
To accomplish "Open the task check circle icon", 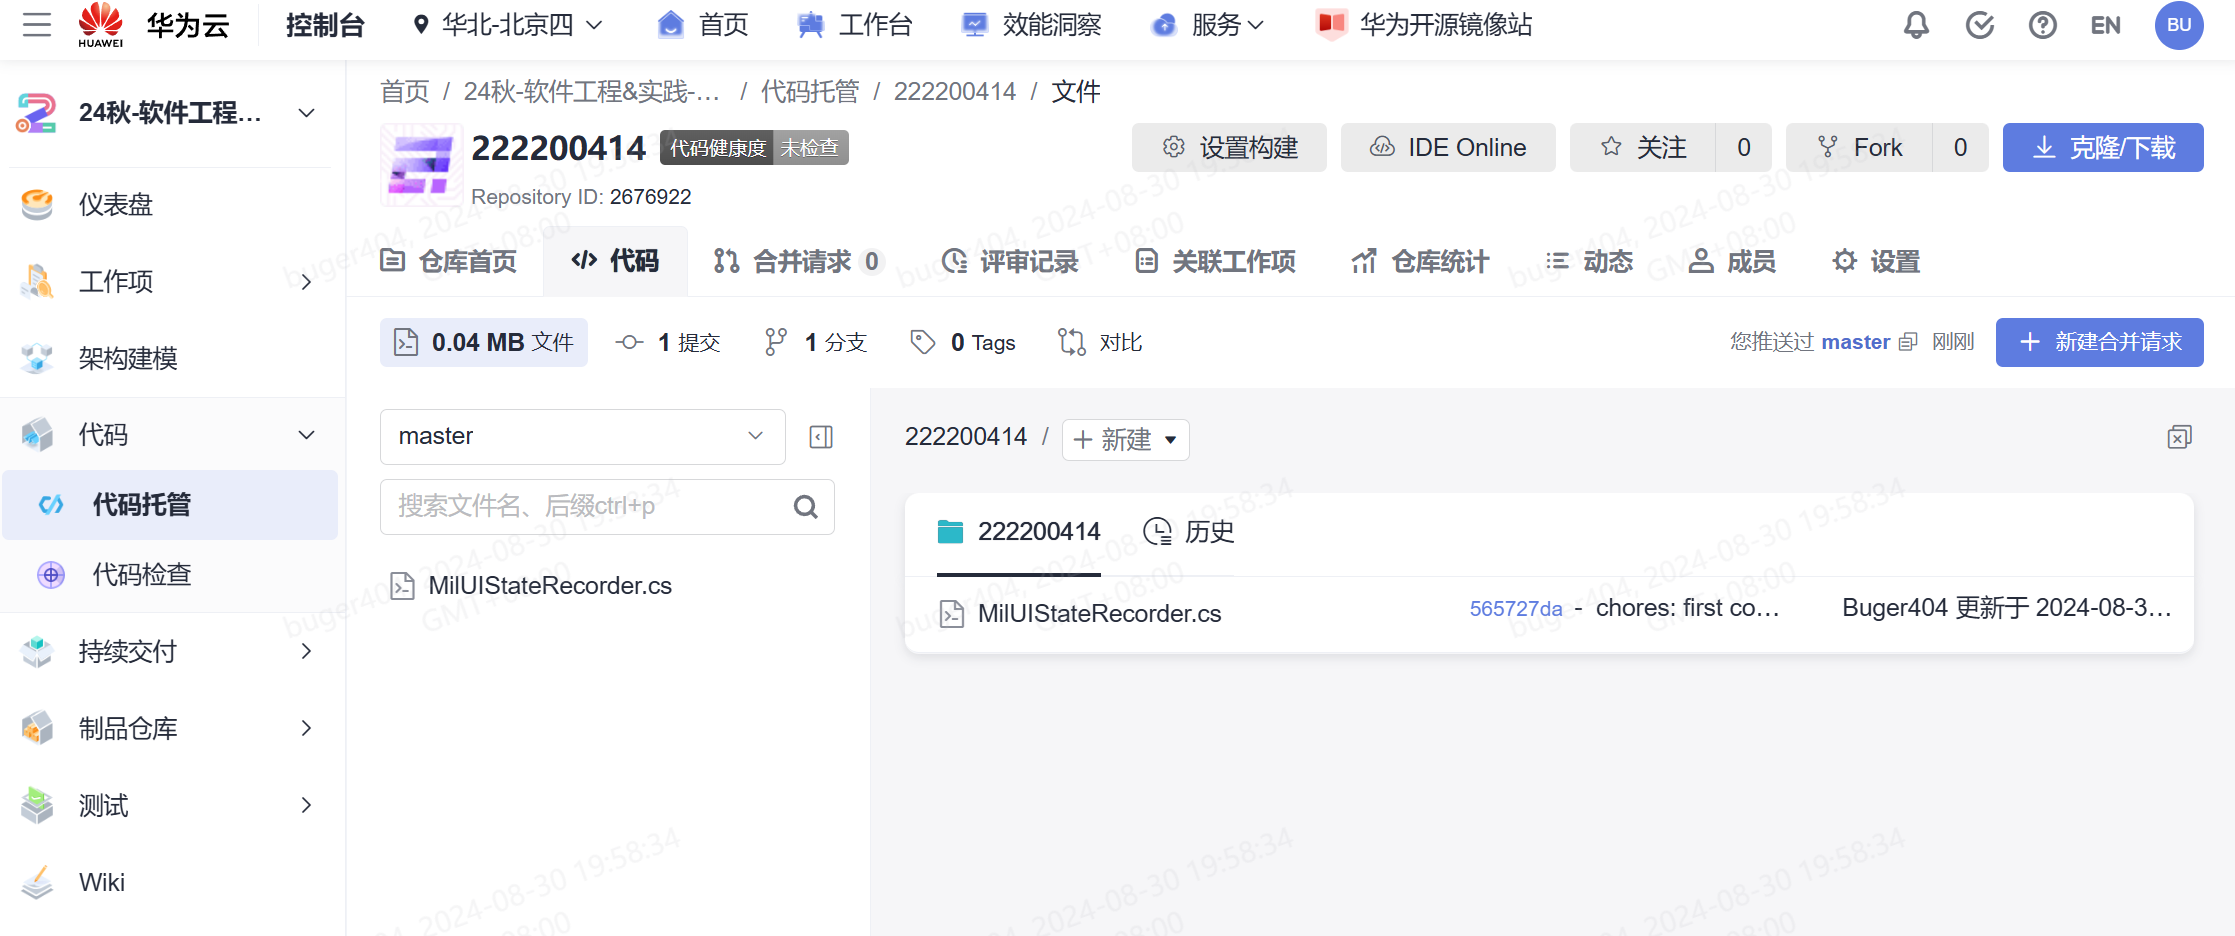I will [x=1980, y=25].
